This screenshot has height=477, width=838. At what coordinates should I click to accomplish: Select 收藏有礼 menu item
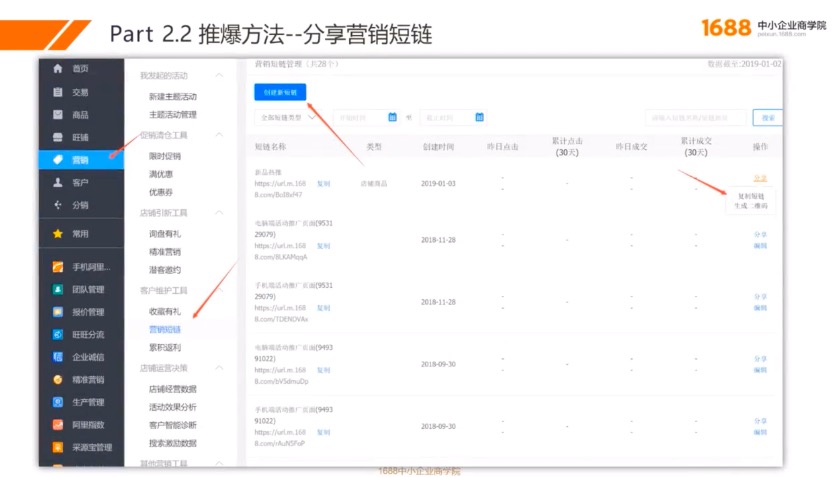(x=165, y=311)
